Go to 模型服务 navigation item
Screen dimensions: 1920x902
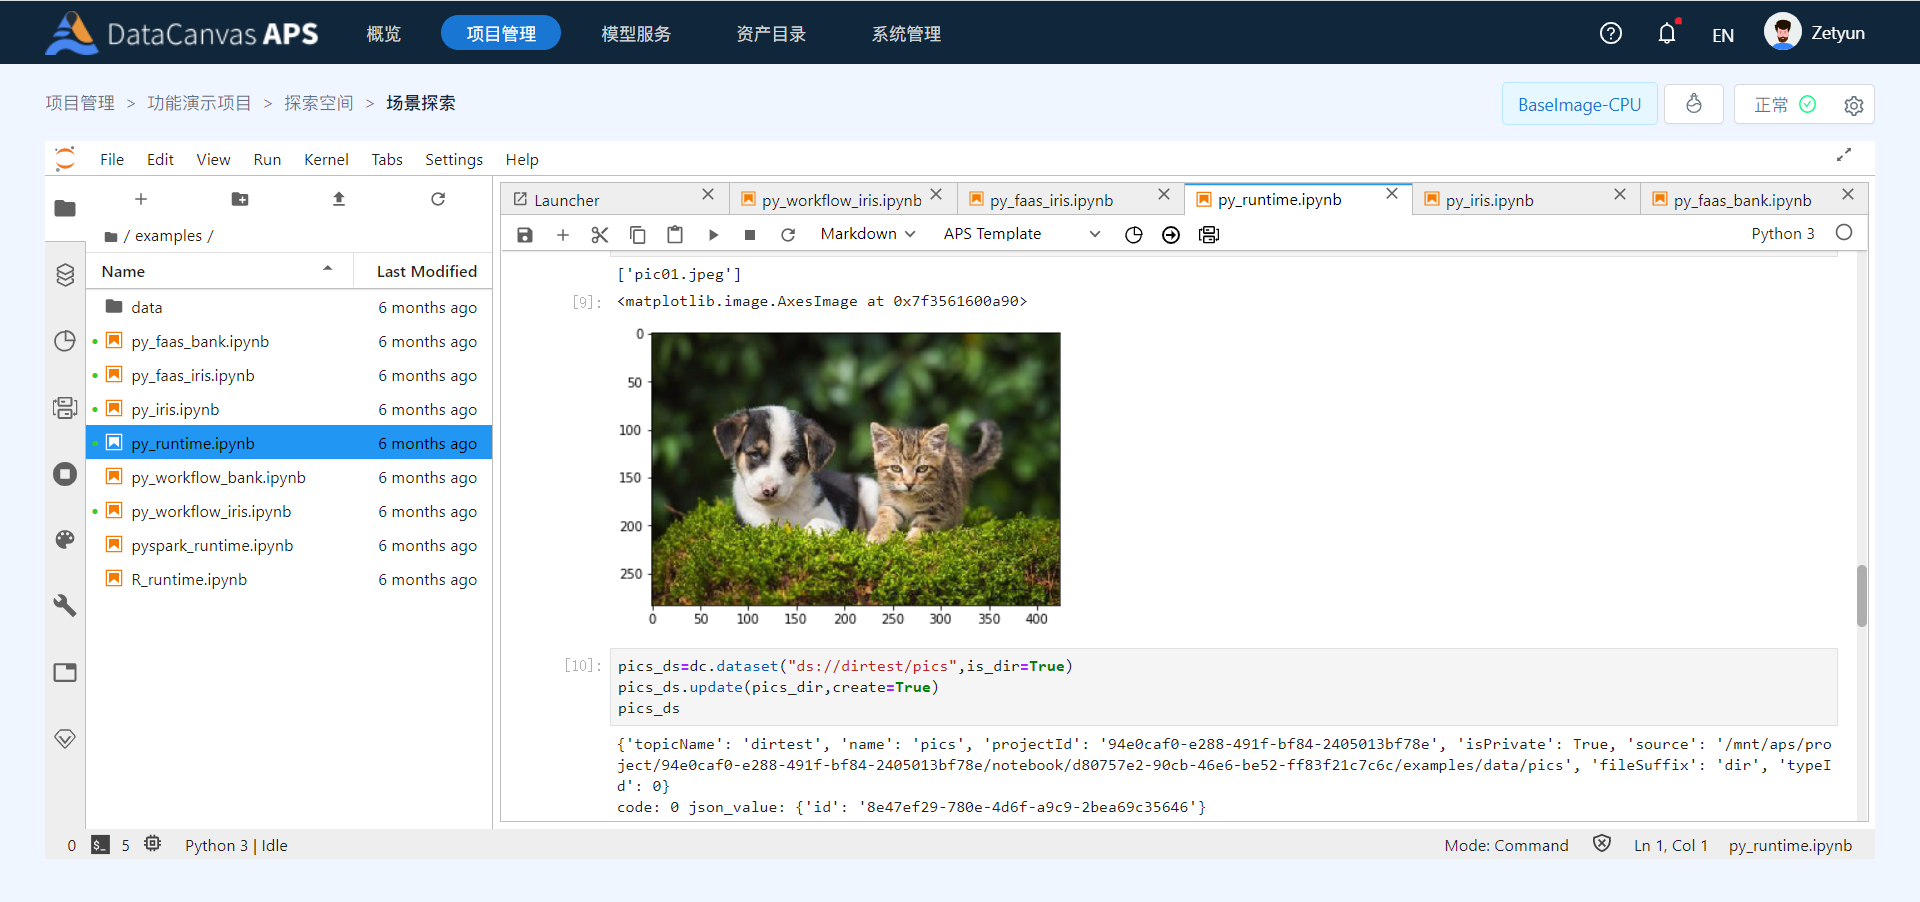pos(636,34)
